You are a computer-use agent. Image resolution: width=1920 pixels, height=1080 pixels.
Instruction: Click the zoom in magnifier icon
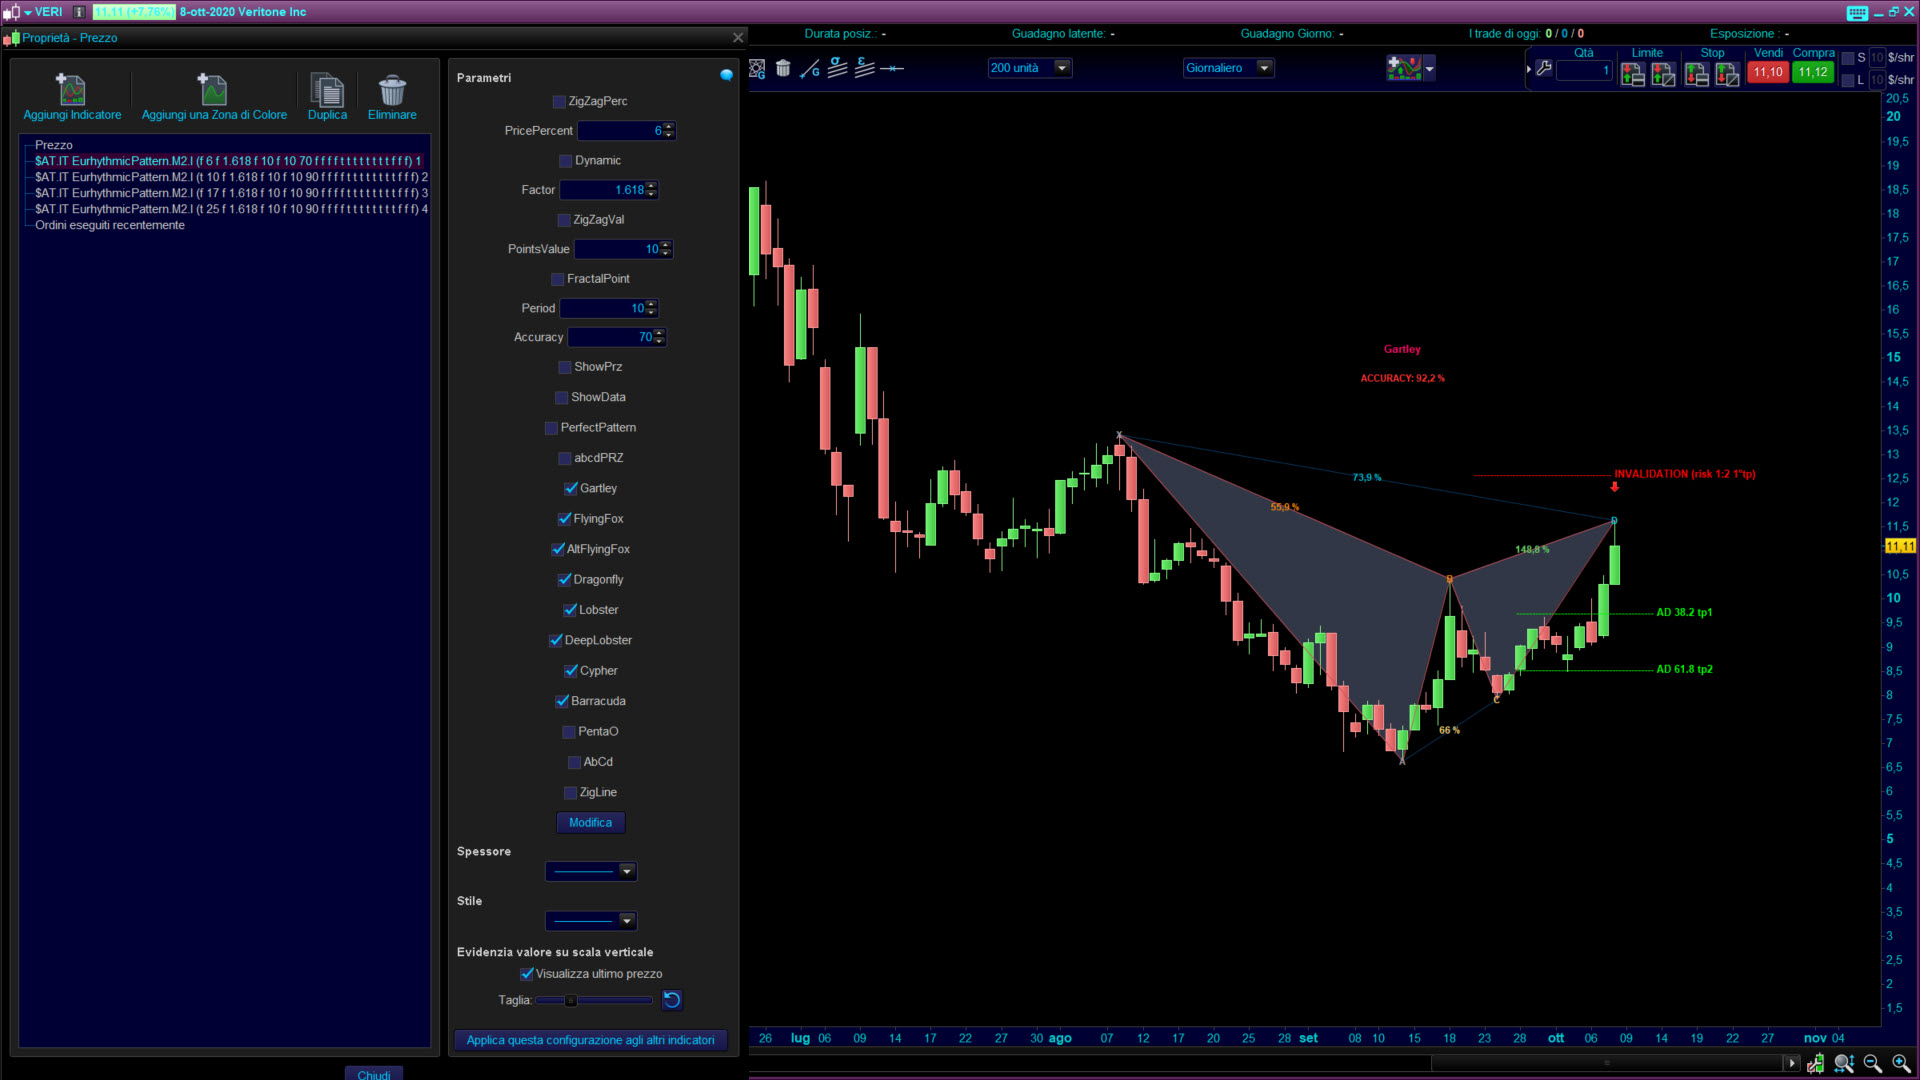coord(1900,1063)
